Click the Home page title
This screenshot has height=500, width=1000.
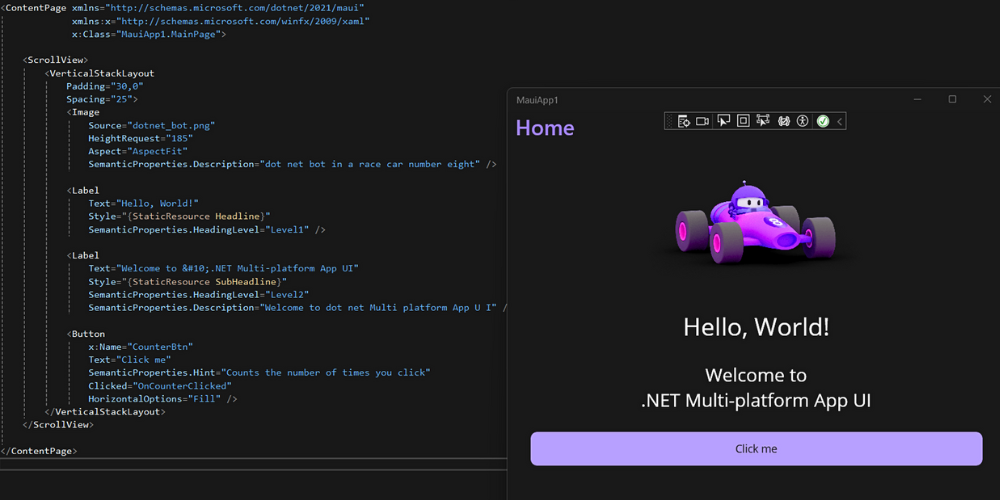pyautogui.click(x=545, y=128)
